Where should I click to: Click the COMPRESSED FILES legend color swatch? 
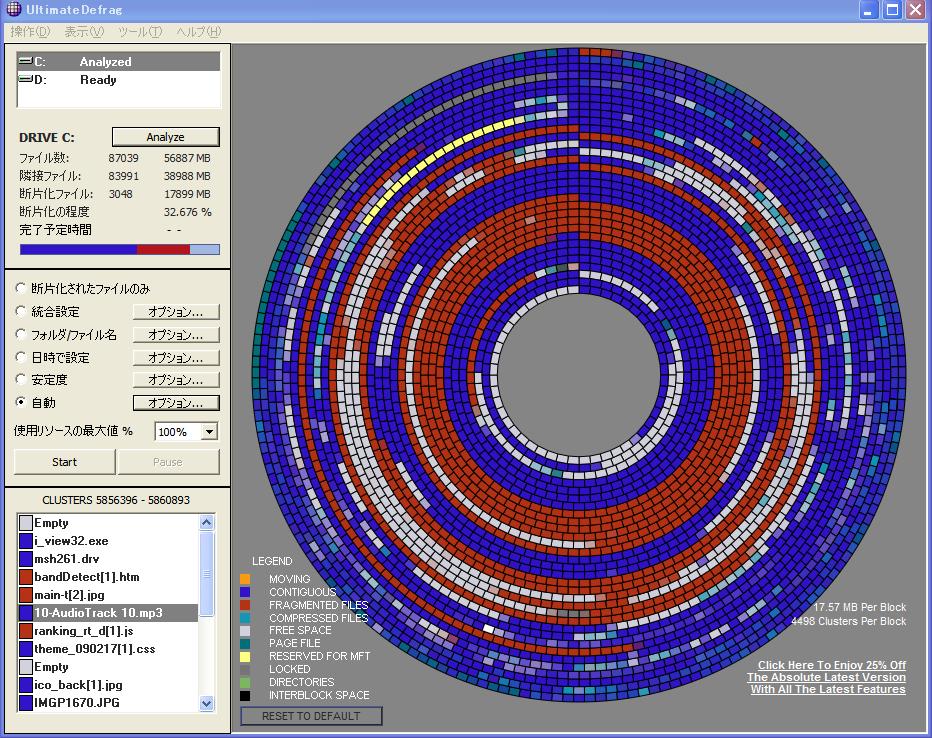pyautogui.click(x=245, y=618)
